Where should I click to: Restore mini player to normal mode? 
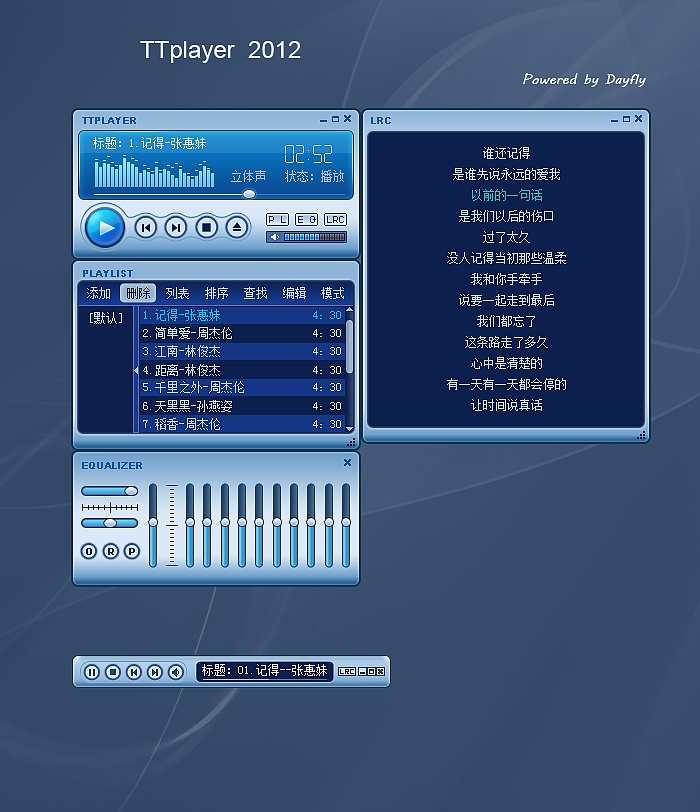(371, 672)
